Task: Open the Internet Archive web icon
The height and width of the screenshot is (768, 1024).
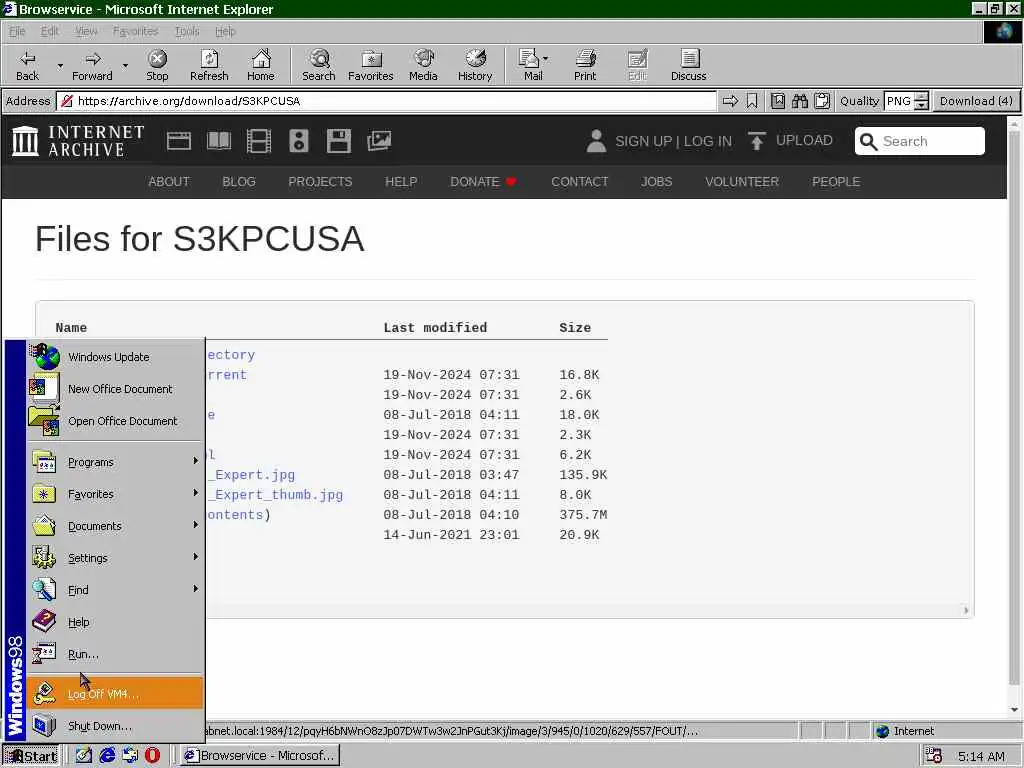Action: 178,141
